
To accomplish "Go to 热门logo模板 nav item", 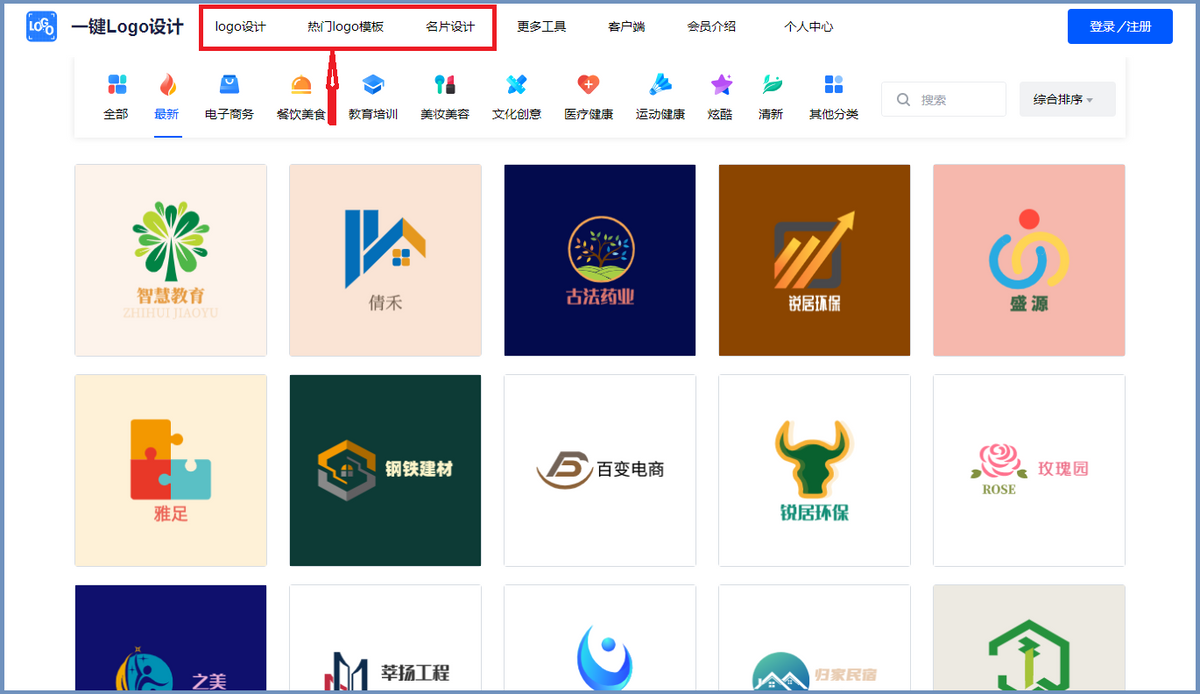I will point(345,27).
